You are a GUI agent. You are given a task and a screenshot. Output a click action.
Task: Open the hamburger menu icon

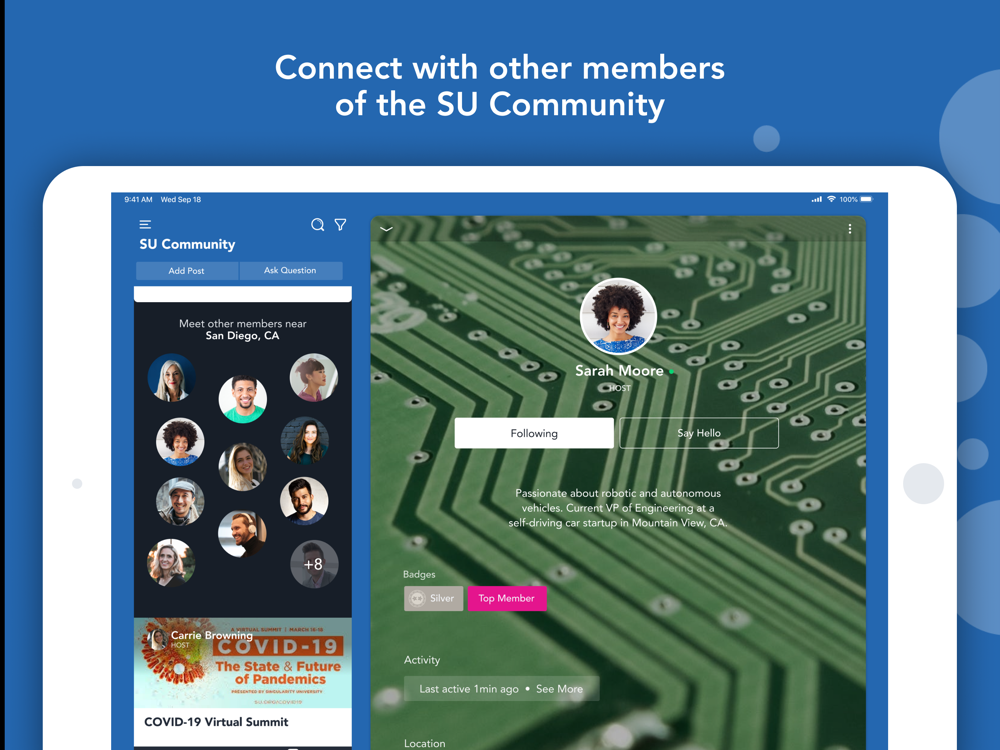[x=145, y=224]
